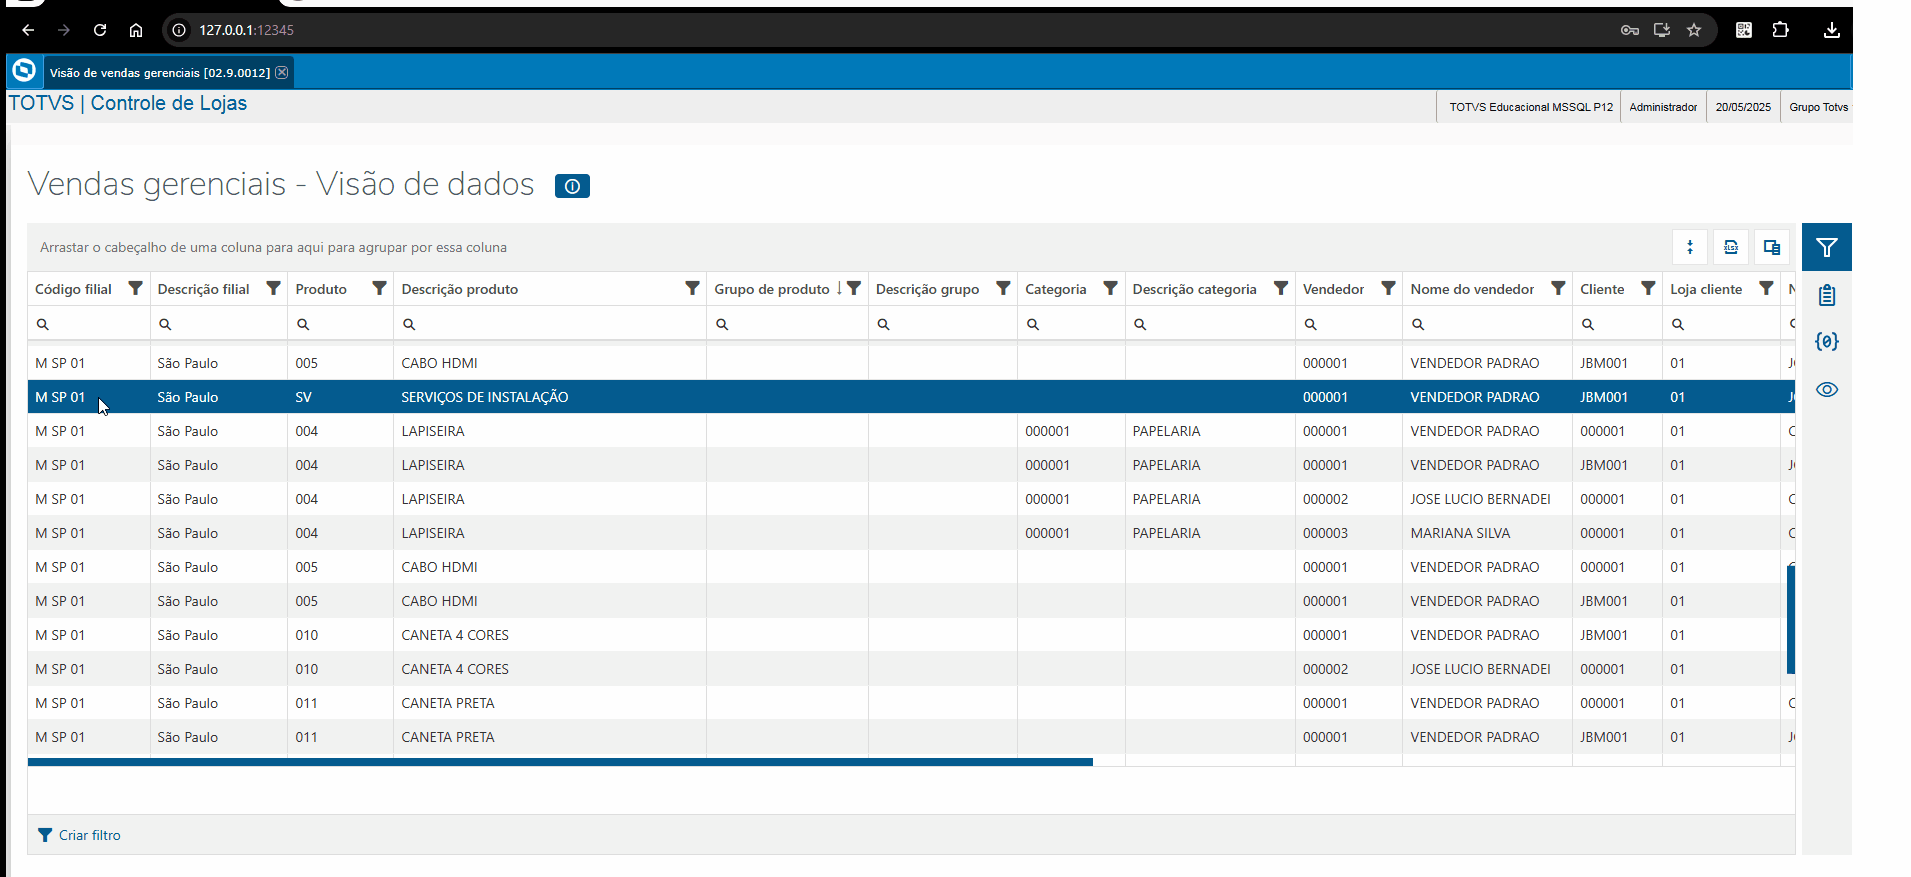Viewport: 1911px width, 877px height.
Task: Open the filter funnel on the Nome do vendedor column
Action: tap(1558, 288)
